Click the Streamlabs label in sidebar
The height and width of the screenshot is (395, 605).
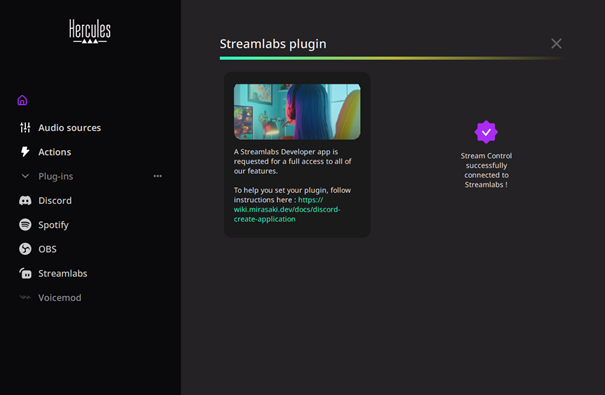point(63,273)
